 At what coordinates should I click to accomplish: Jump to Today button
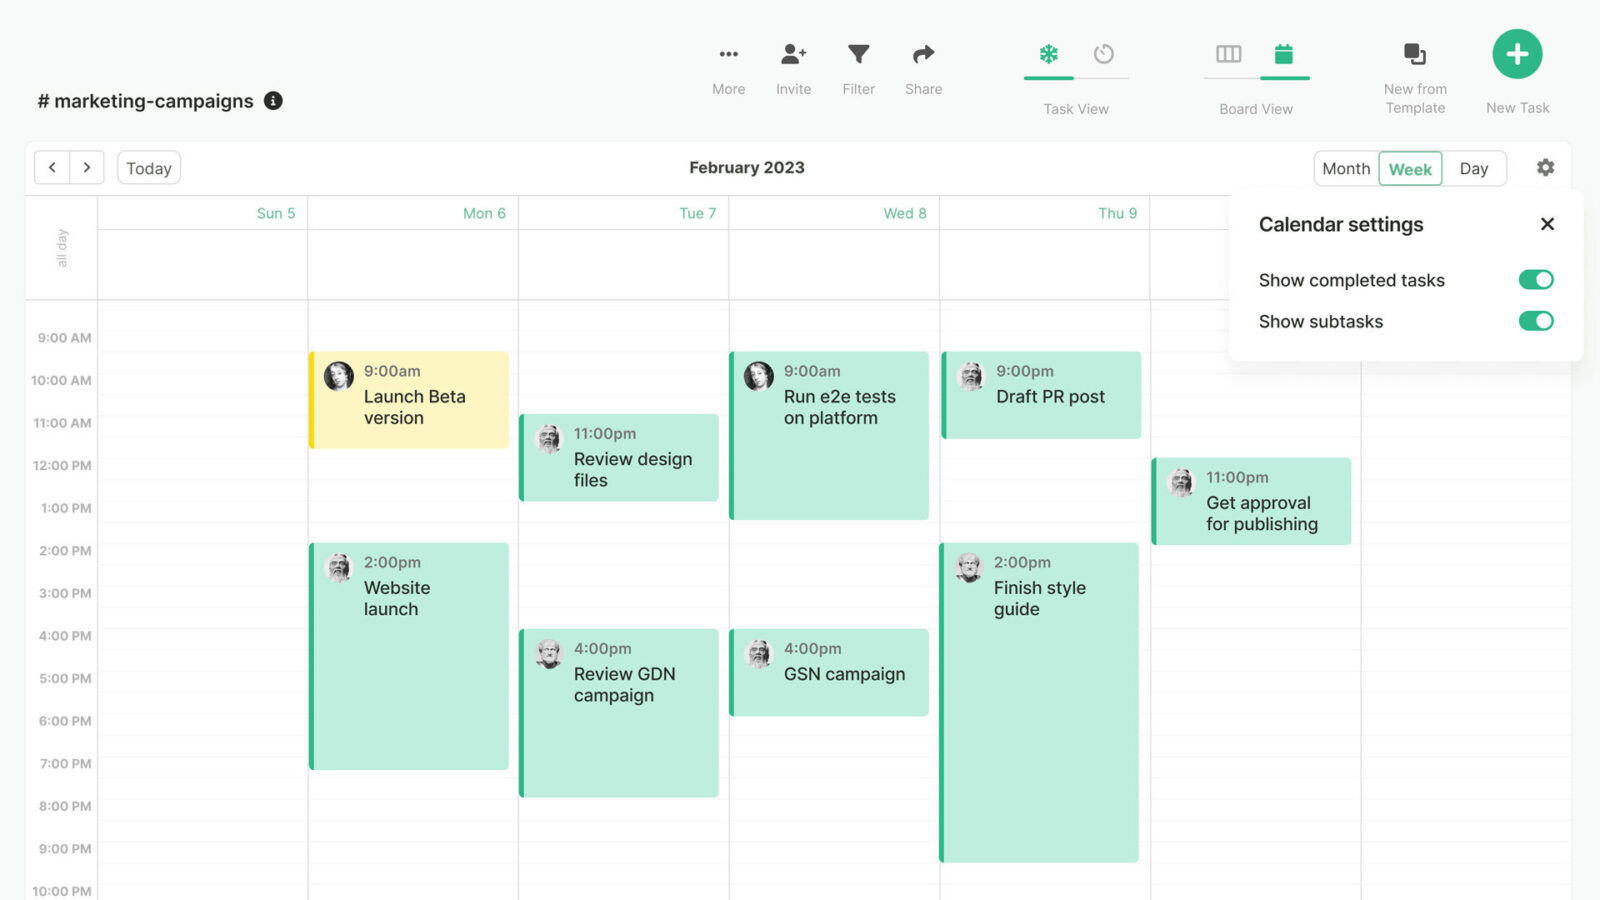tap(149, 168)
